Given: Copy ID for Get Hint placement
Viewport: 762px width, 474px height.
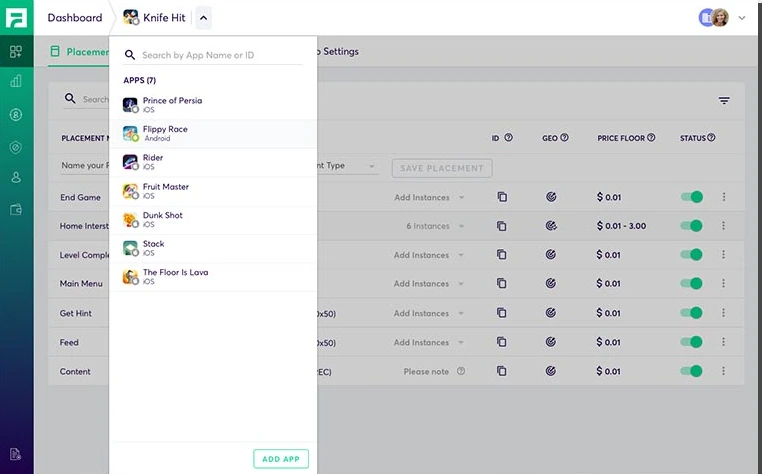Looking at the screenshot, I should [x=502, y=313].
